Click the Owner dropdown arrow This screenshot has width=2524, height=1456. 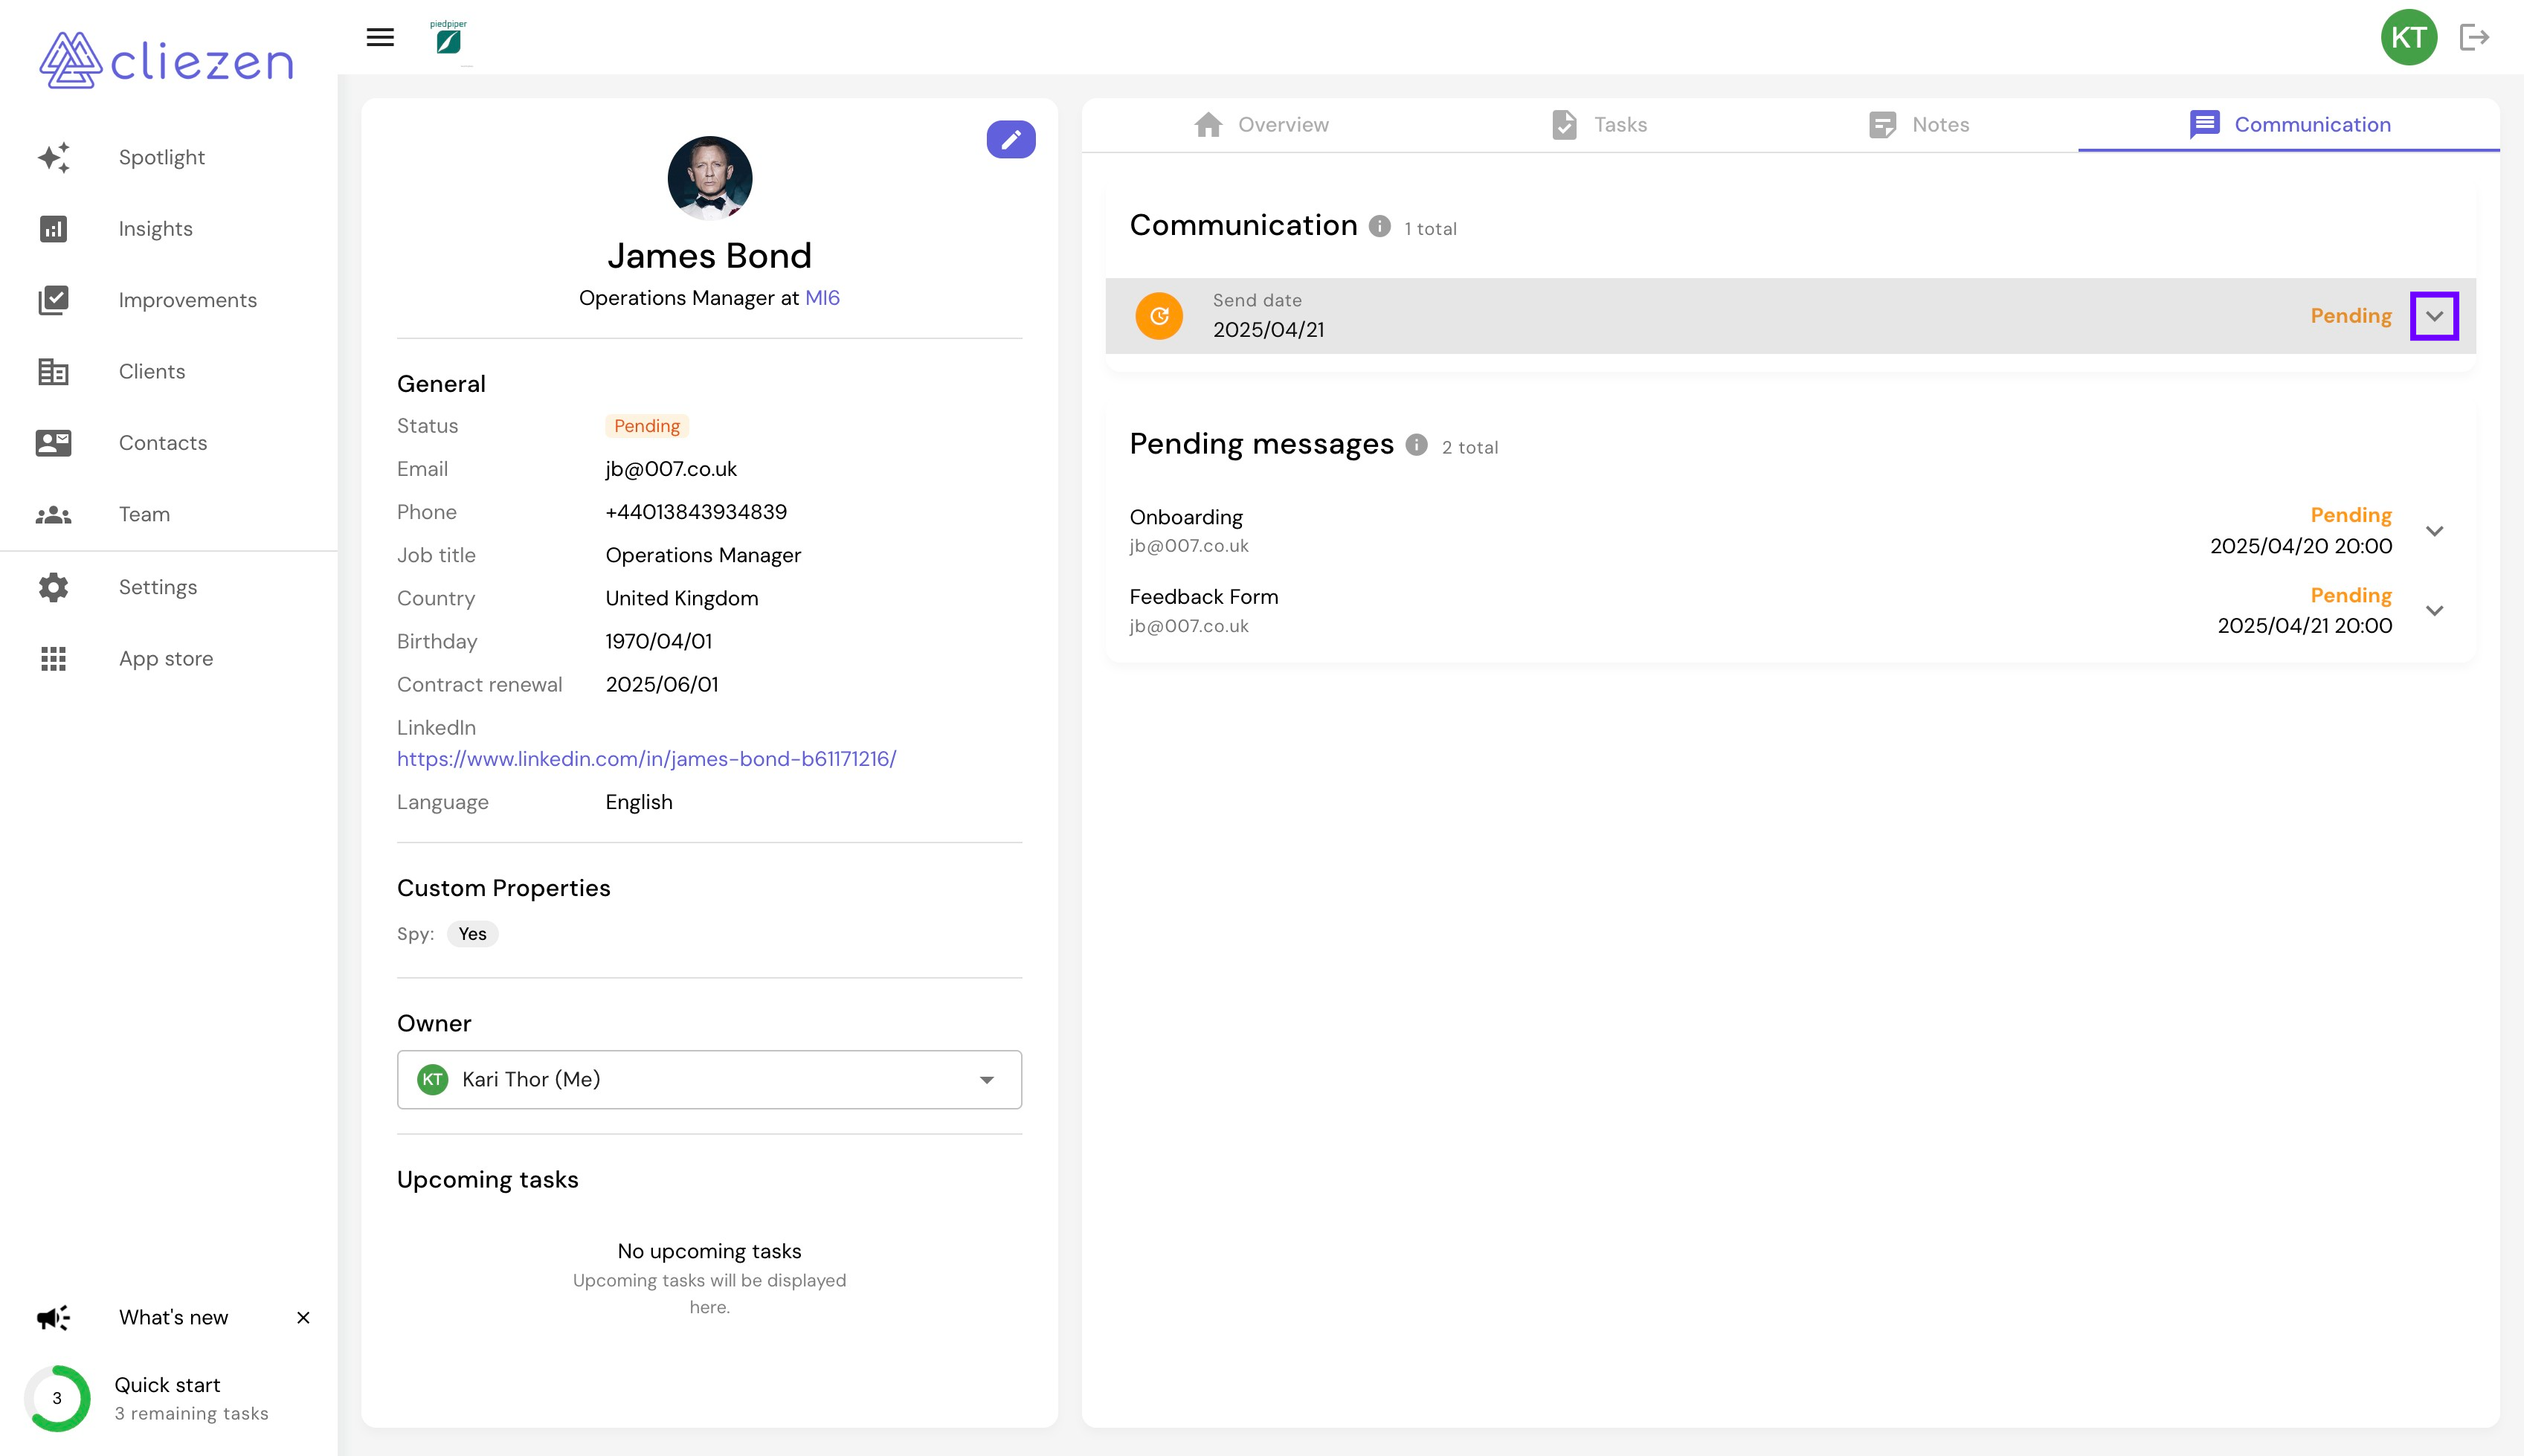coord(987,1080)
